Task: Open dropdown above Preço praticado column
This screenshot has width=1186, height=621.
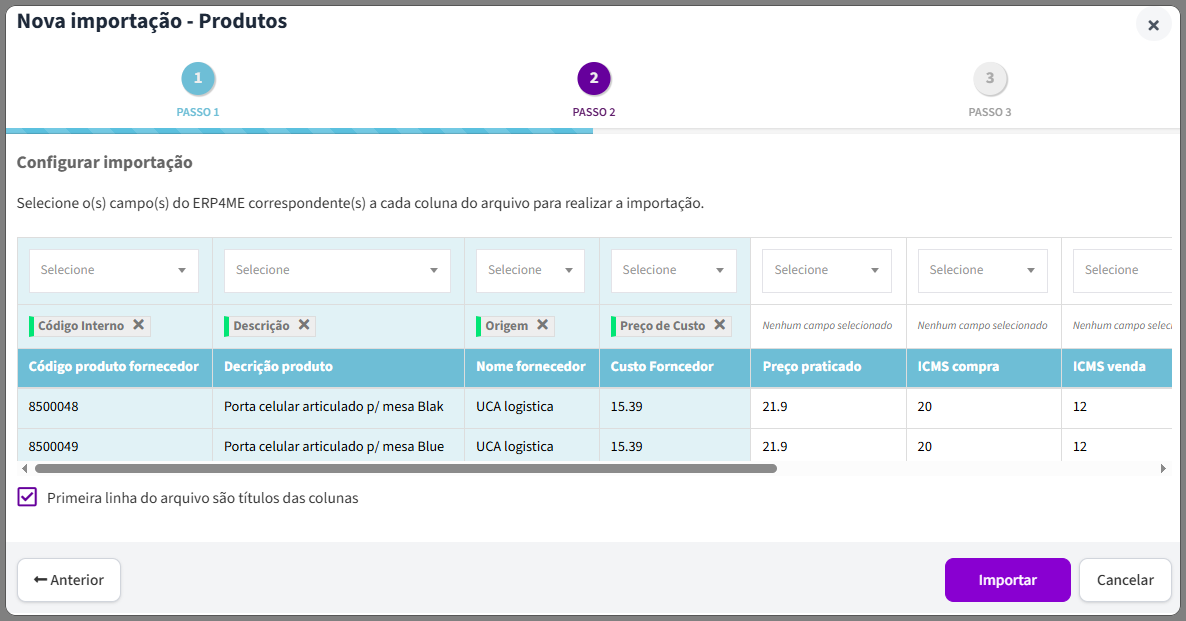Action: click(827, 270)
